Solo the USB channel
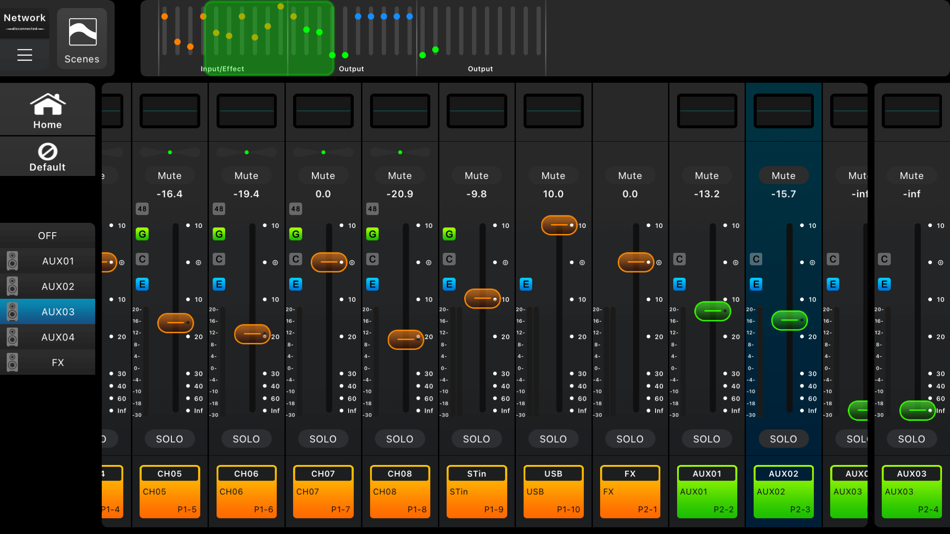Screen dimensions: 950x534 click(x=553, y=439)
